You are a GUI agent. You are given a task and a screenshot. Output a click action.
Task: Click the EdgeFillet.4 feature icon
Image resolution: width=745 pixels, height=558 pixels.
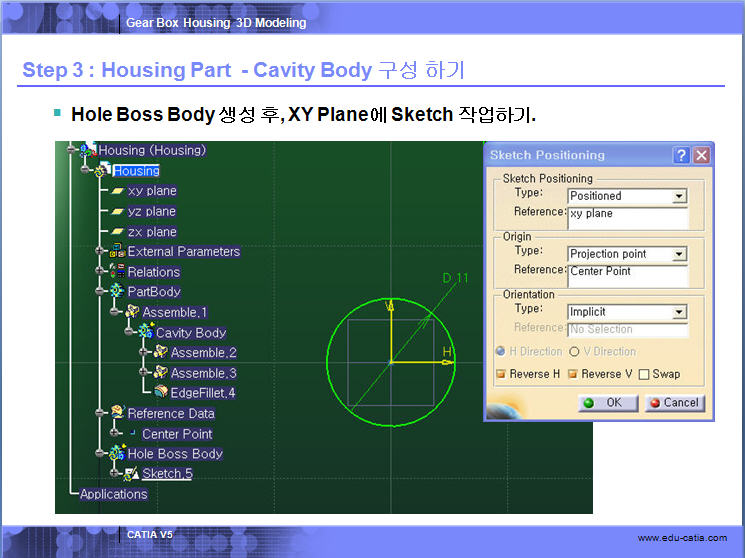pos(160,393)
